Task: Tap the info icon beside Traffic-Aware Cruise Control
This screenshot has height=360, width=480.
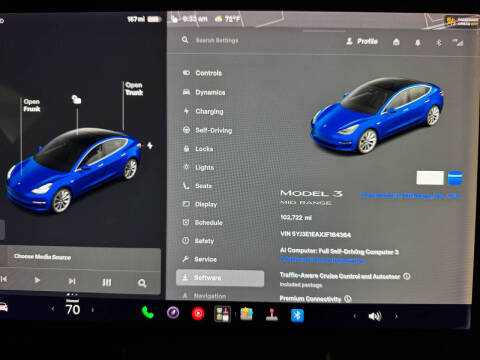Action: (x=407, y=276)
